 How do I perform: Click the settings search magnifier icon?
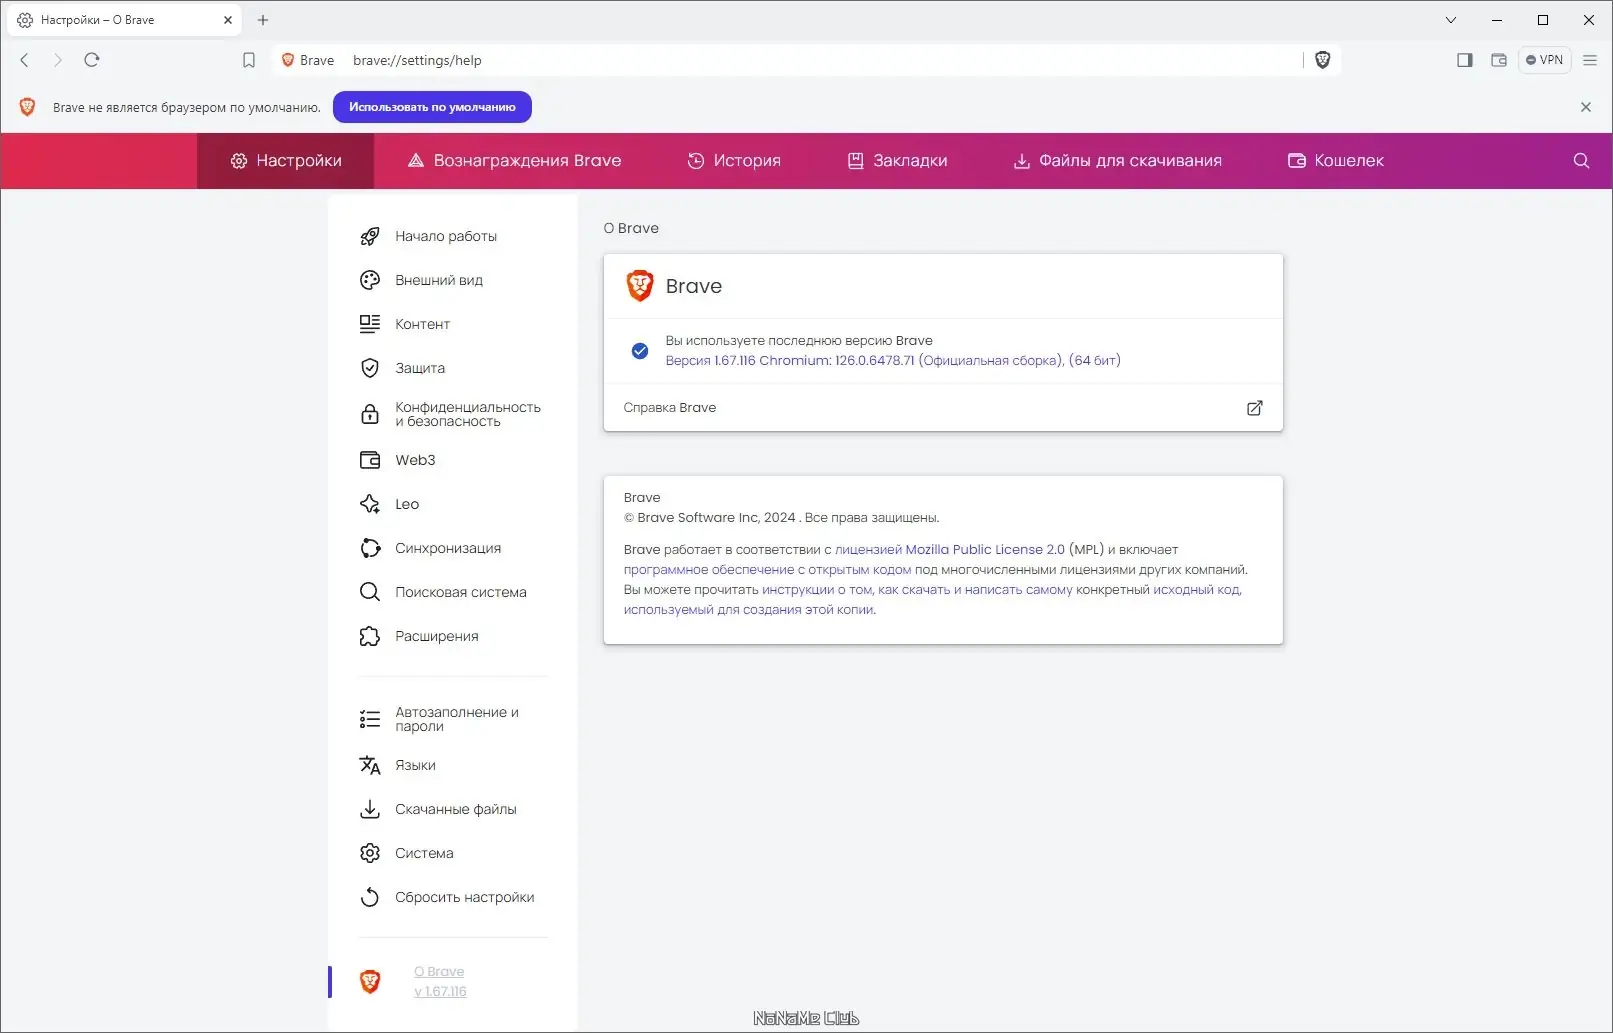pyautogui.click(x=1581, y=161)
